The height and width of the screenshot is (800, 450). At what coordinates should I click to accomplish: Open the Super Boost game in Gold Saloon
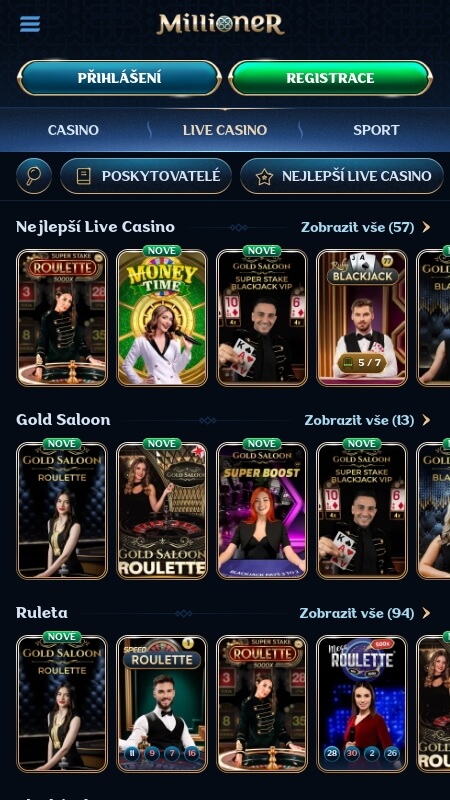[x=262, y=510]
